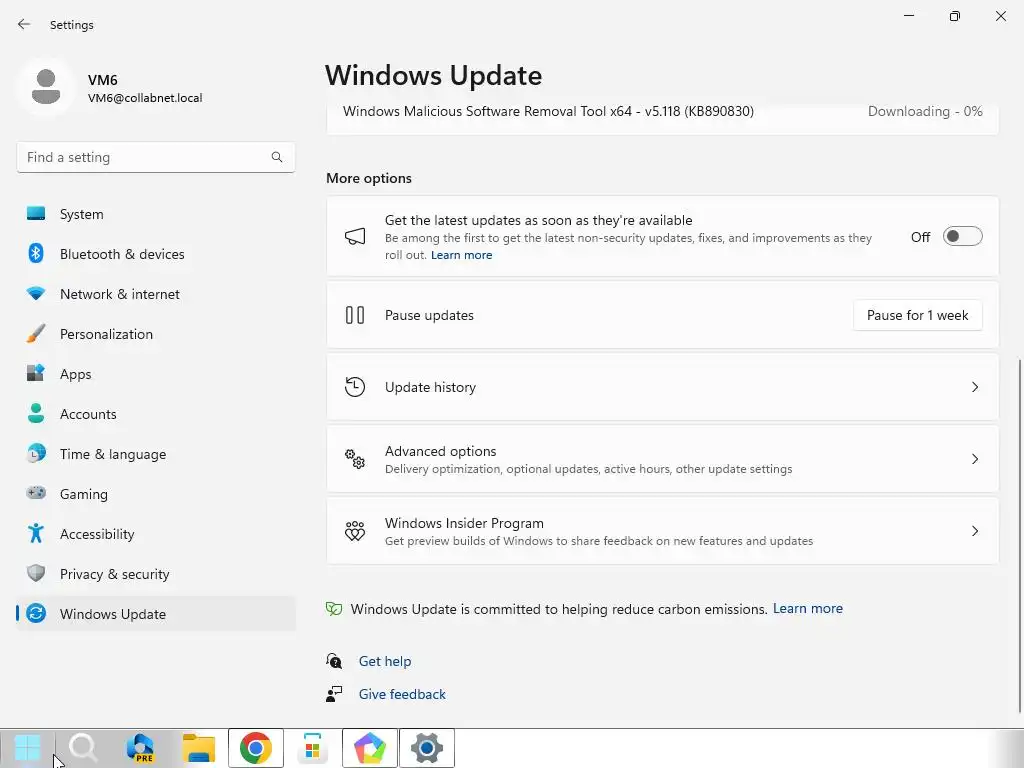Click the More options heading
Screen dimensions: 1024x768
click(x=369, y=178)
